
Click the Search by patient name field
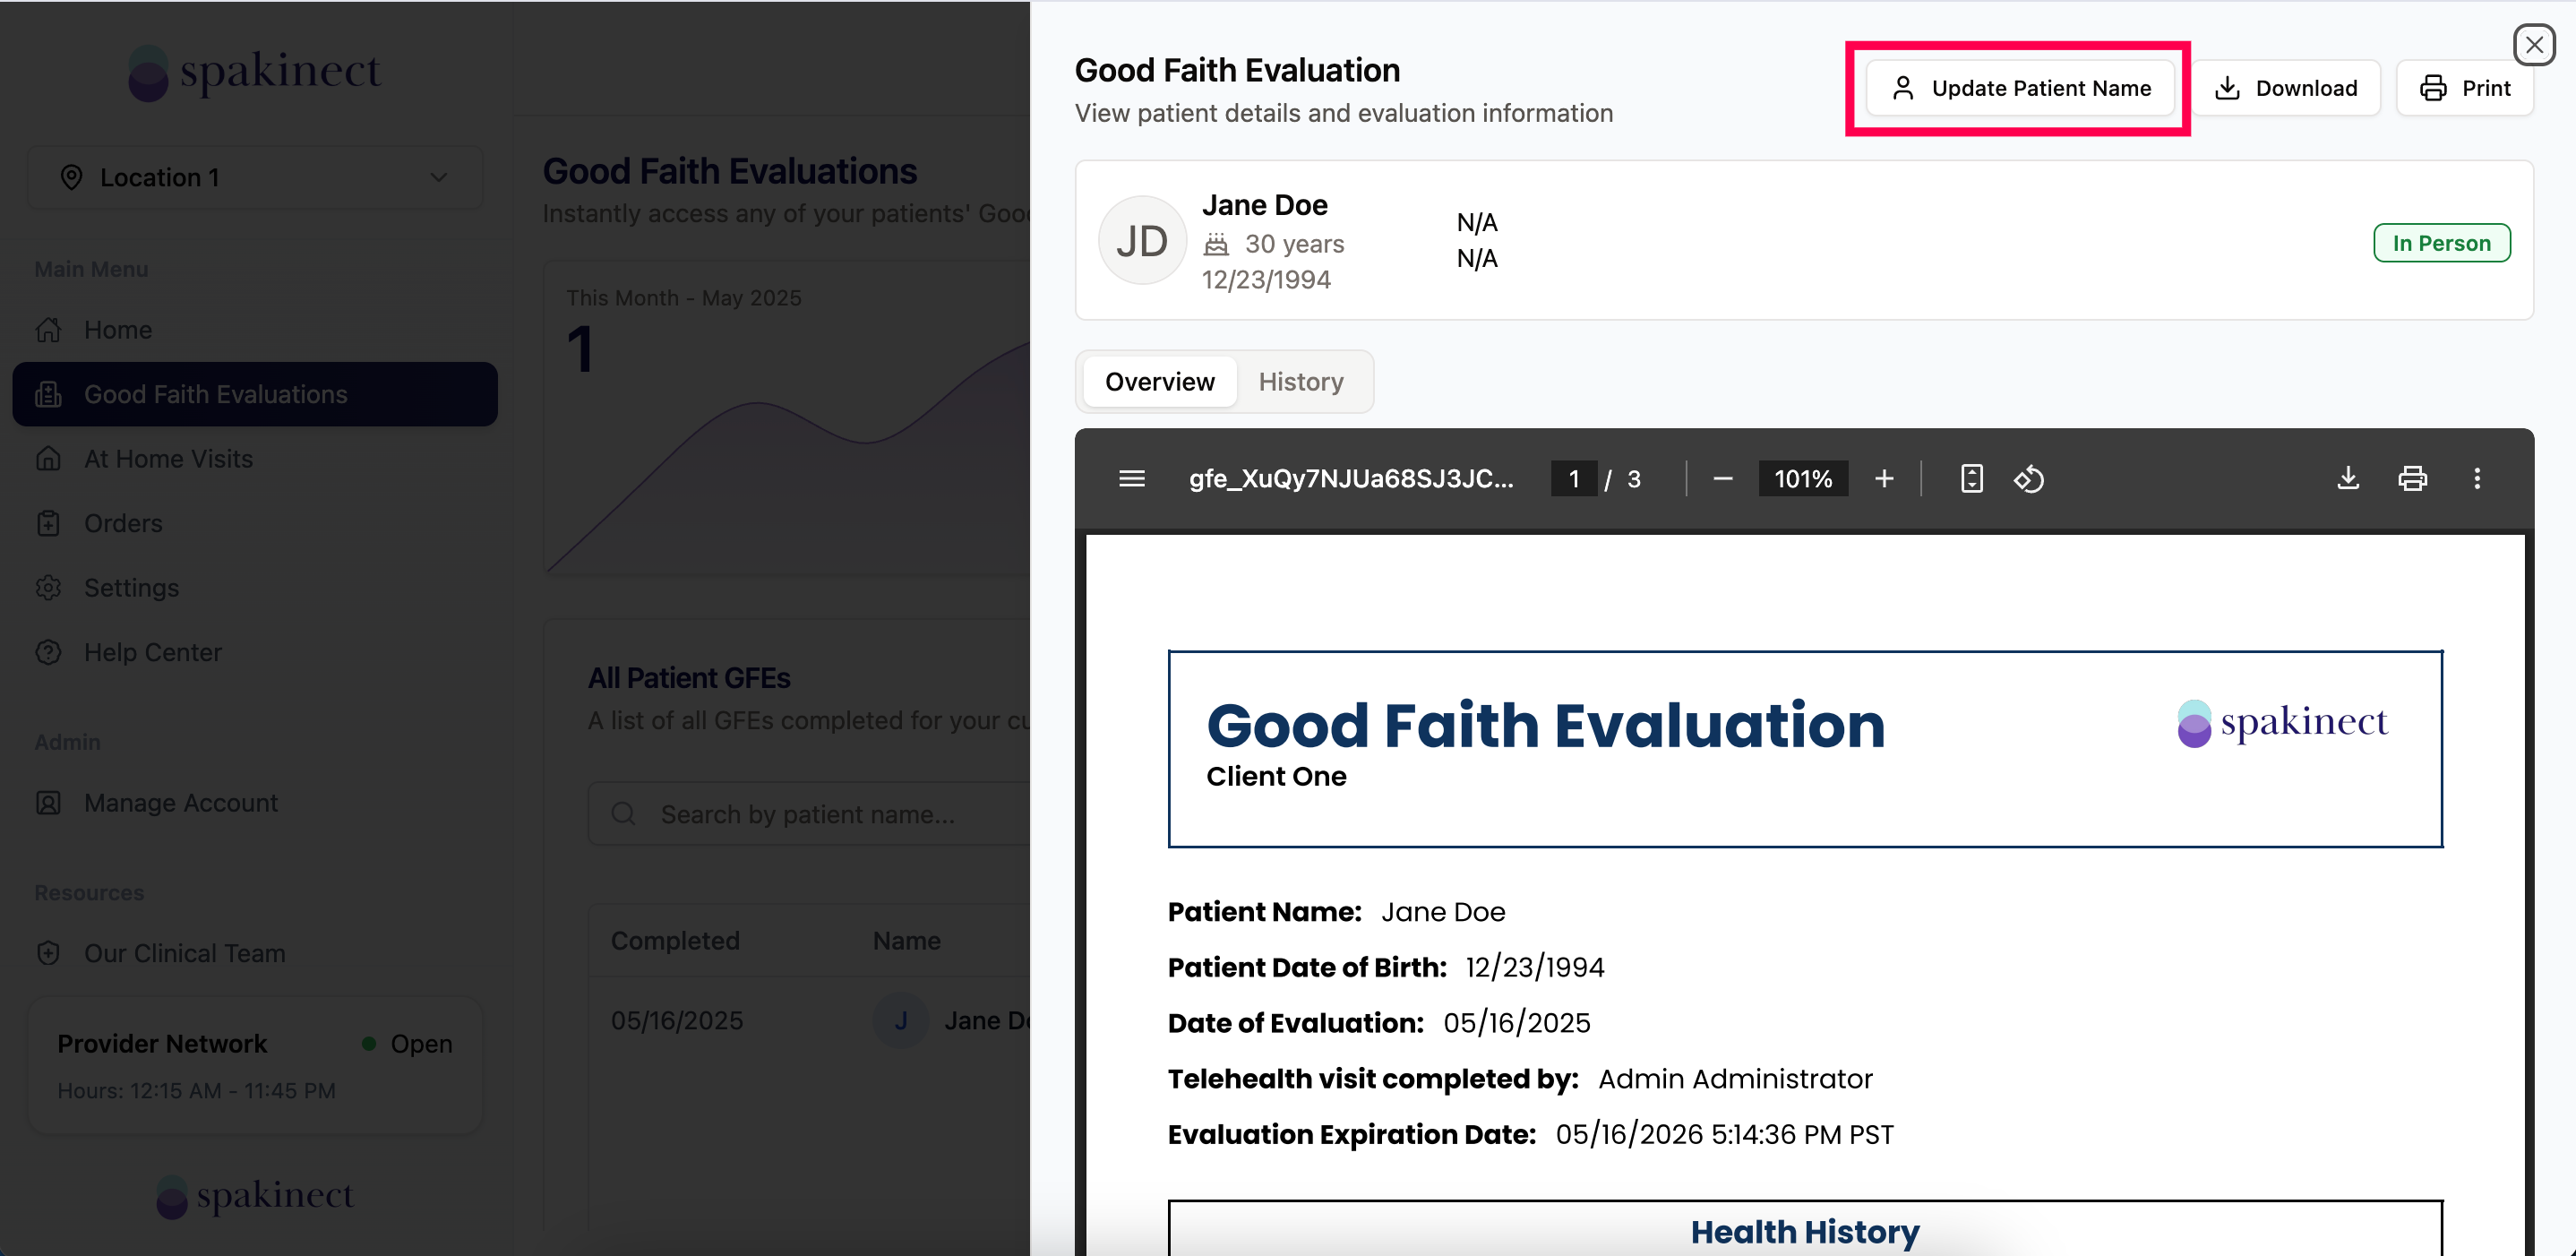point(810,813)
